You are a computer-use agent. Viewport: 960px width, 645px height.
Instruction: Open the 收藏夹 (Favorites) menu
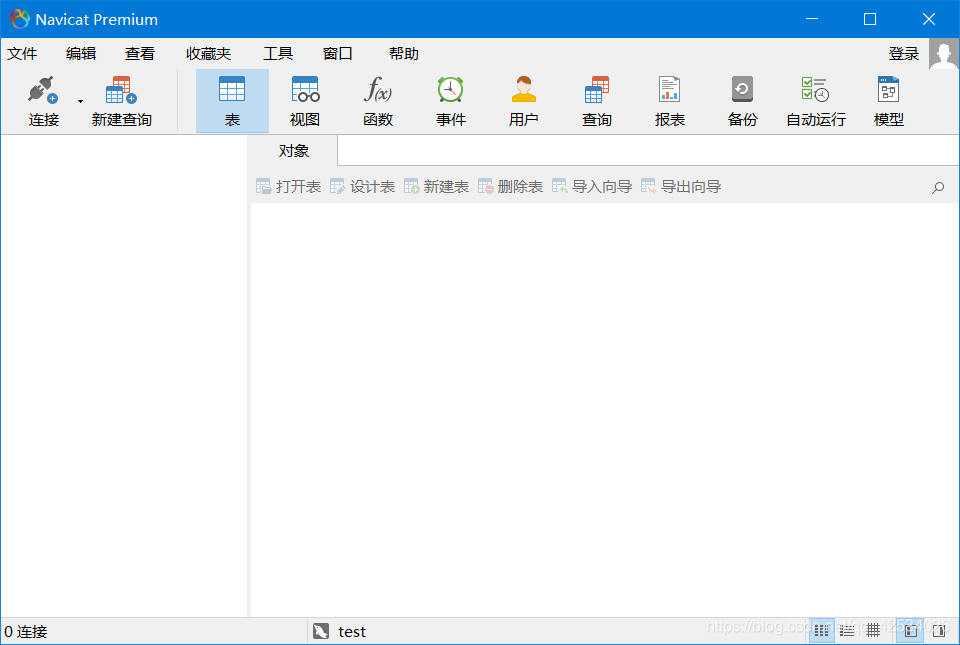tap(208, 54)
